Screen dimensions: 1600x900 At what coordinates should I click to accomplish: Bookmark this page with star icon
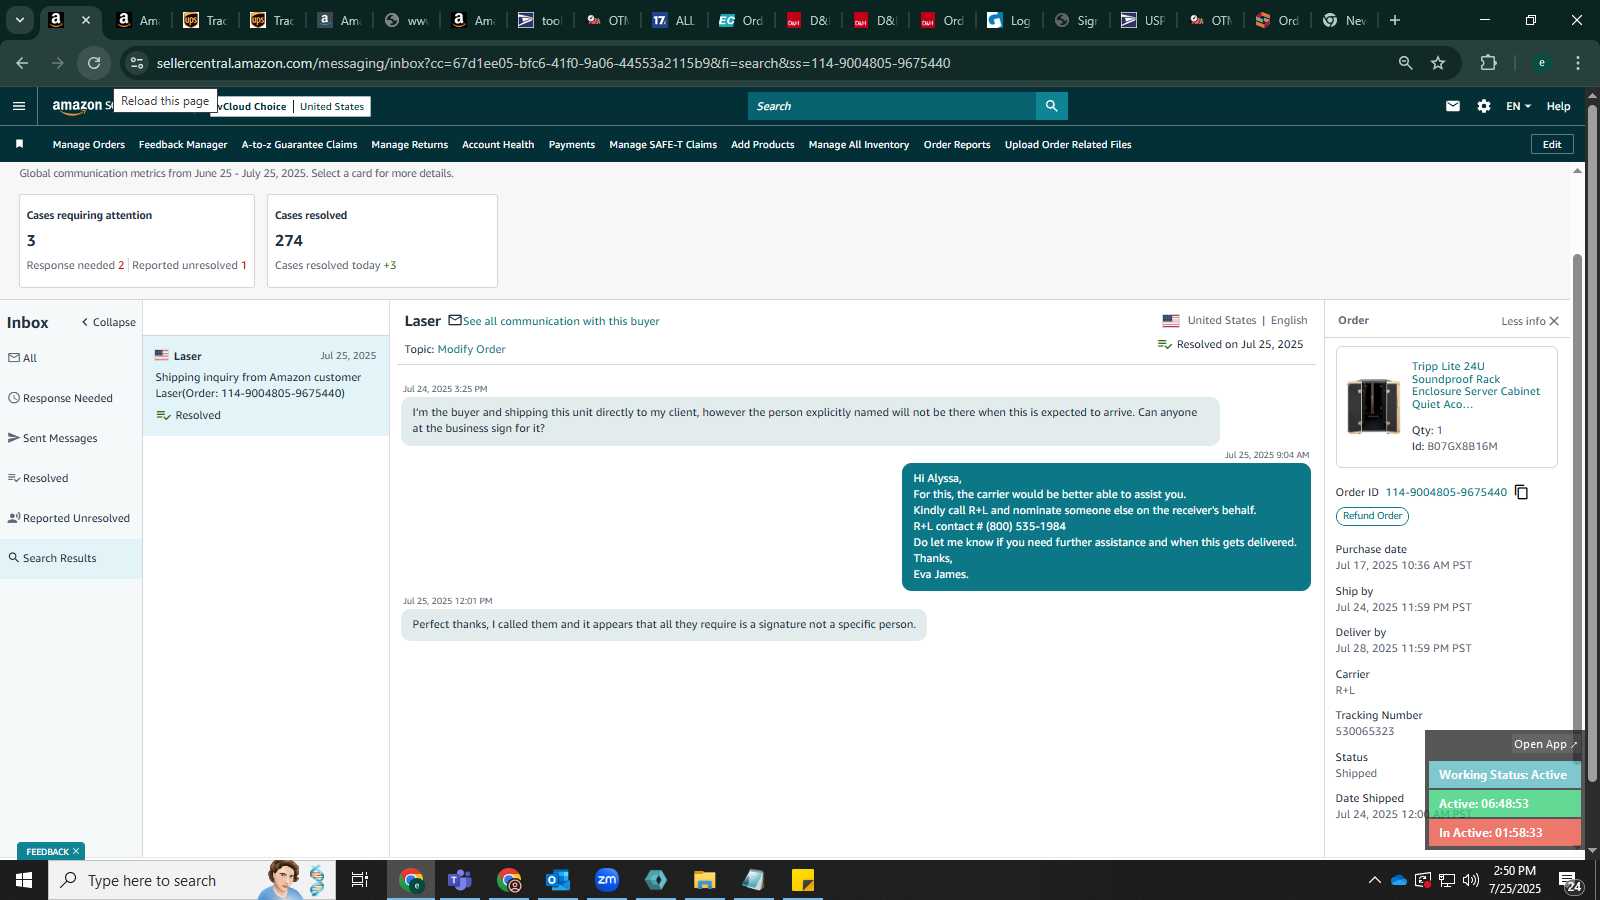pos(1438,63)
